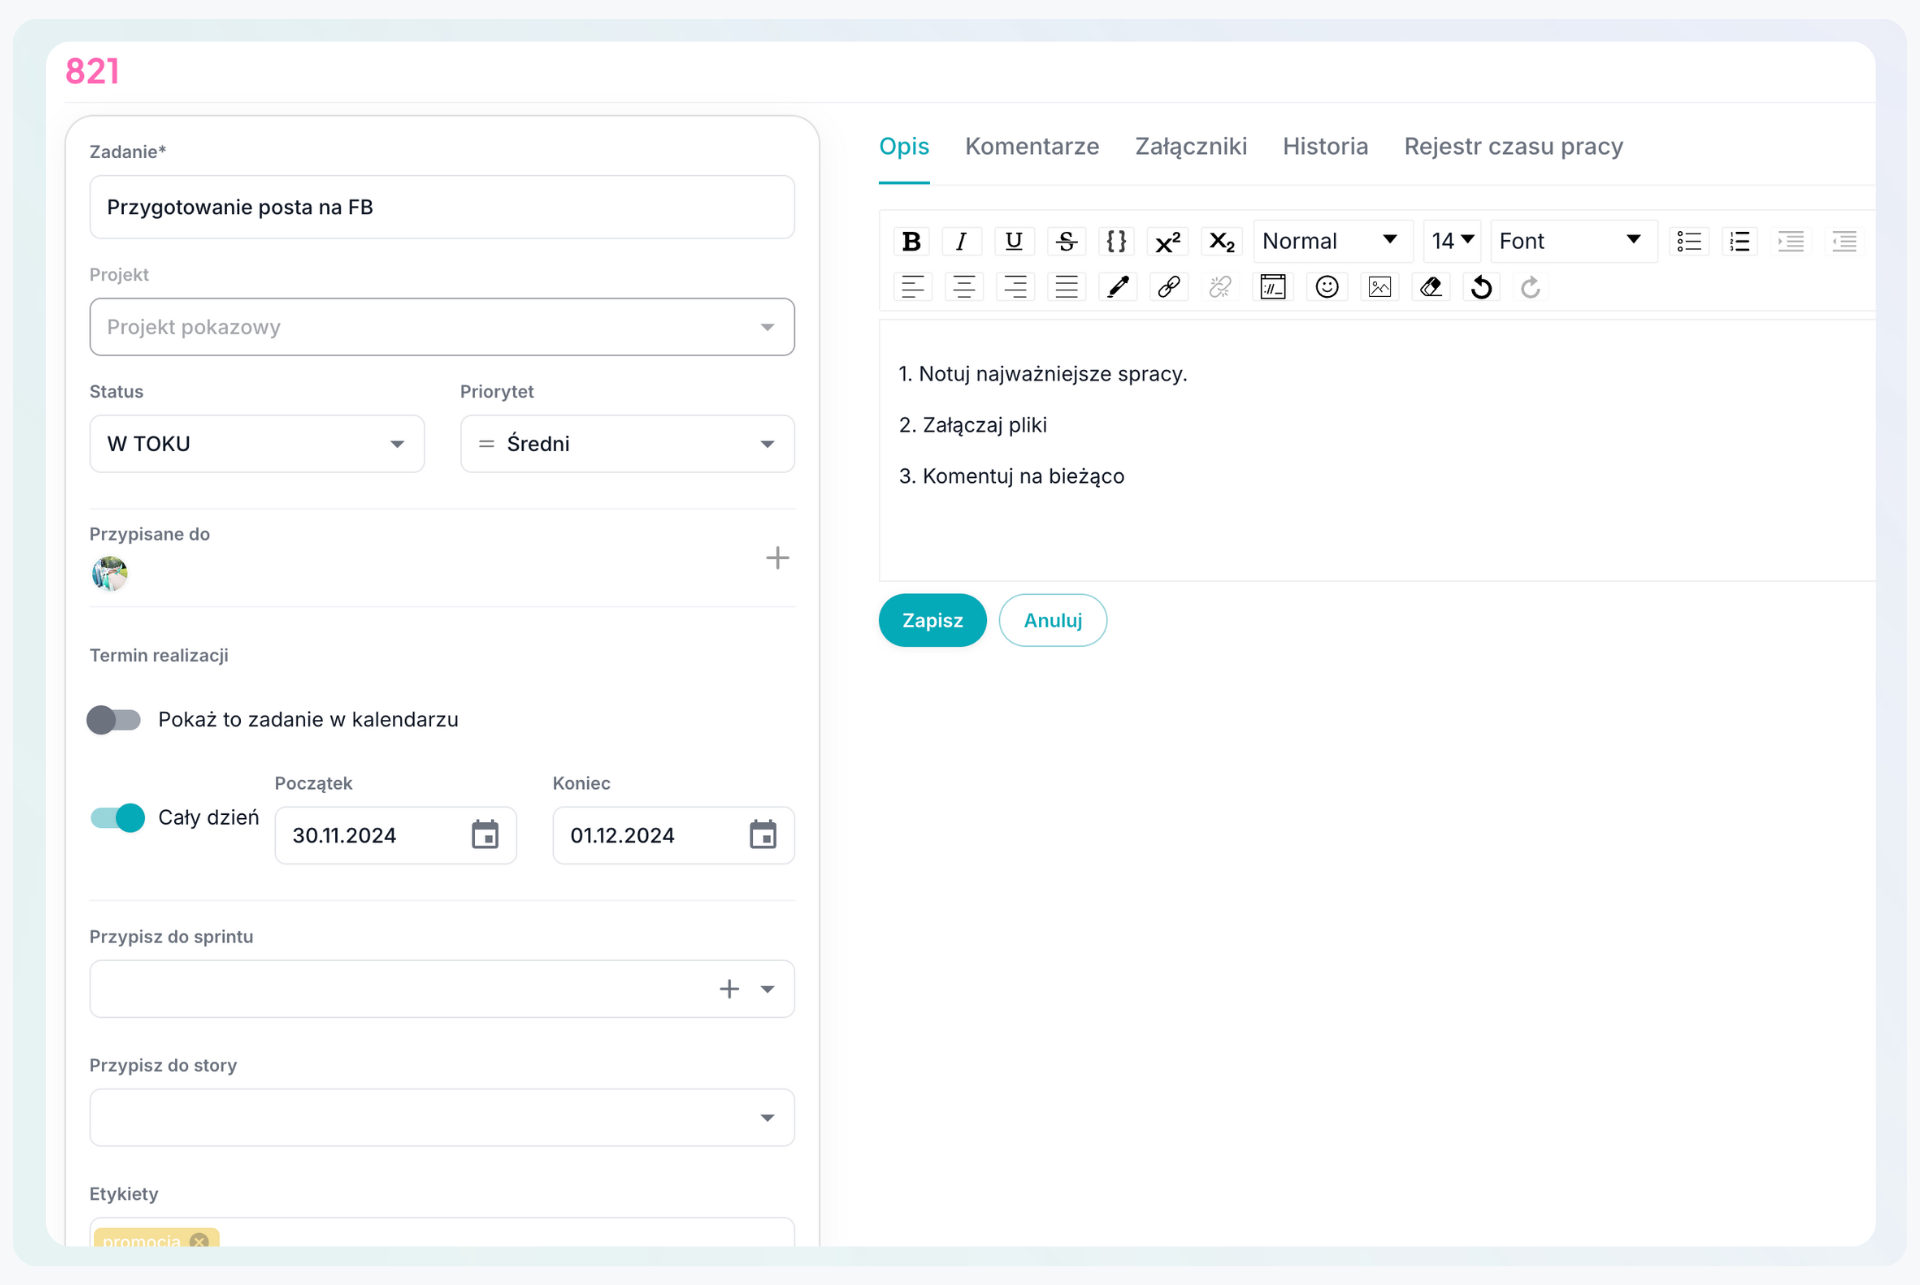Open the Status dropdown 'W TOKU'

point(257,444)
